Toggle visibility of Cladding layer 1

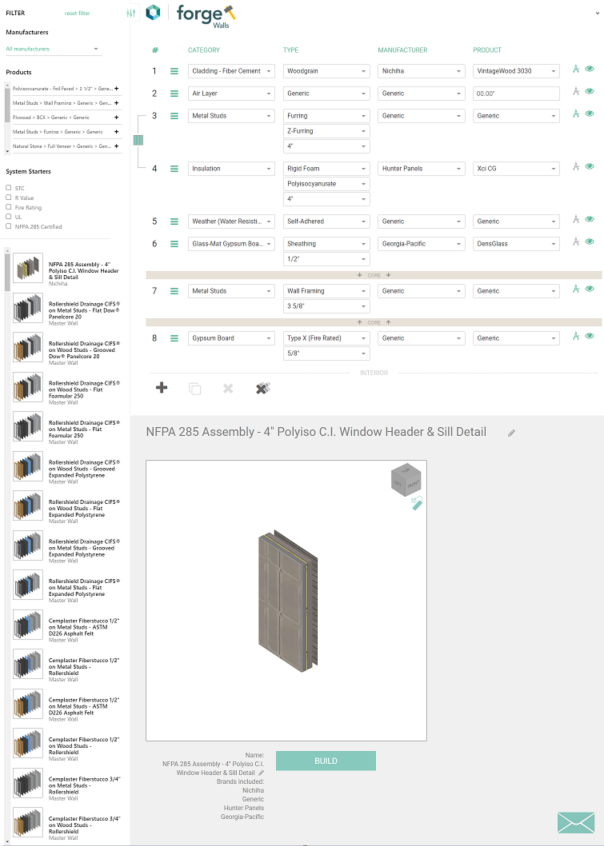tap(589, 69)
